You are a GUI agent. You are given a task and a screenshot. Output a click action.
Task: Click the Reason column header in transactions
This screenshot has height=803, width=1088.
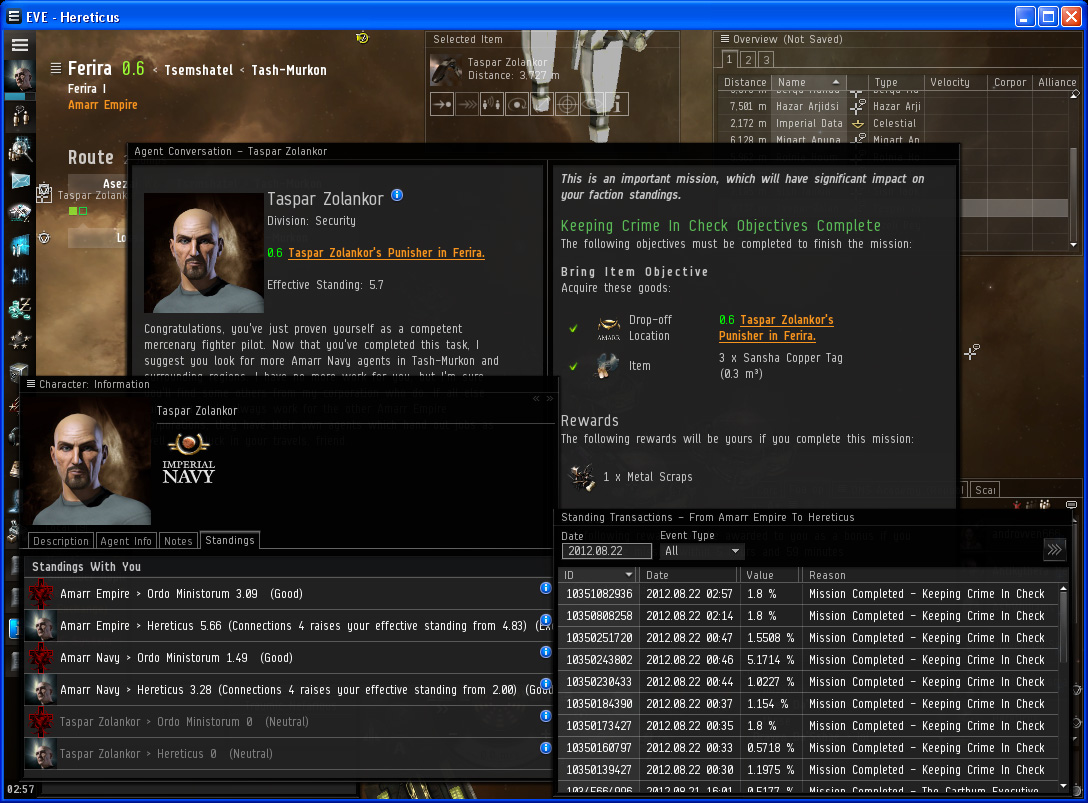click(930, 575)
